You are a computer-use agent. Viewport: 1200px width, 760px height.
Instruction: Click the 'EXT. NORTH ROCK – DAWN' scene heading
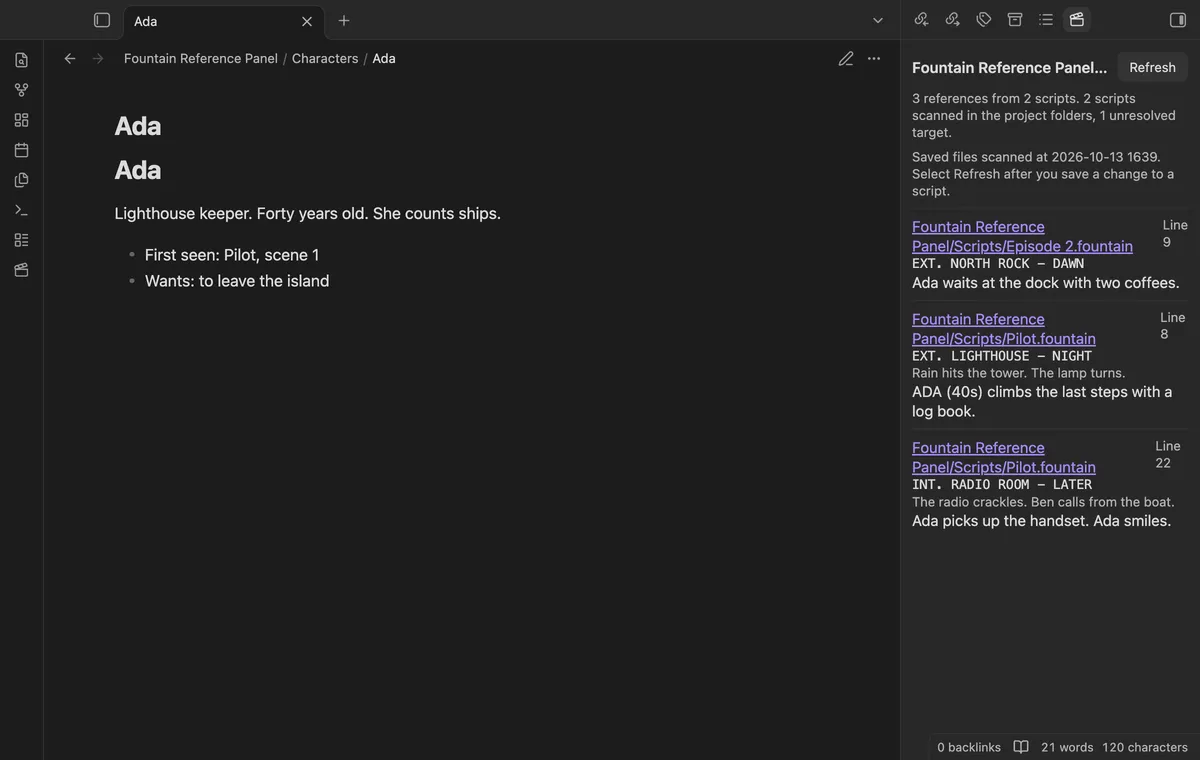[x=998, y=264]
